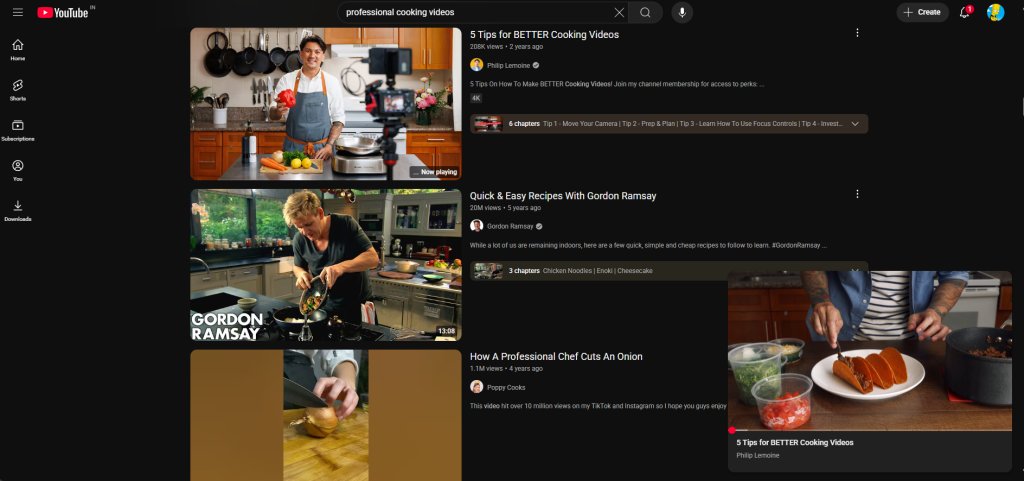The height and width of the screenshot is (481, 1024).
Task: Open Poppy Cooks channel avatar
Action: (477, 386)
